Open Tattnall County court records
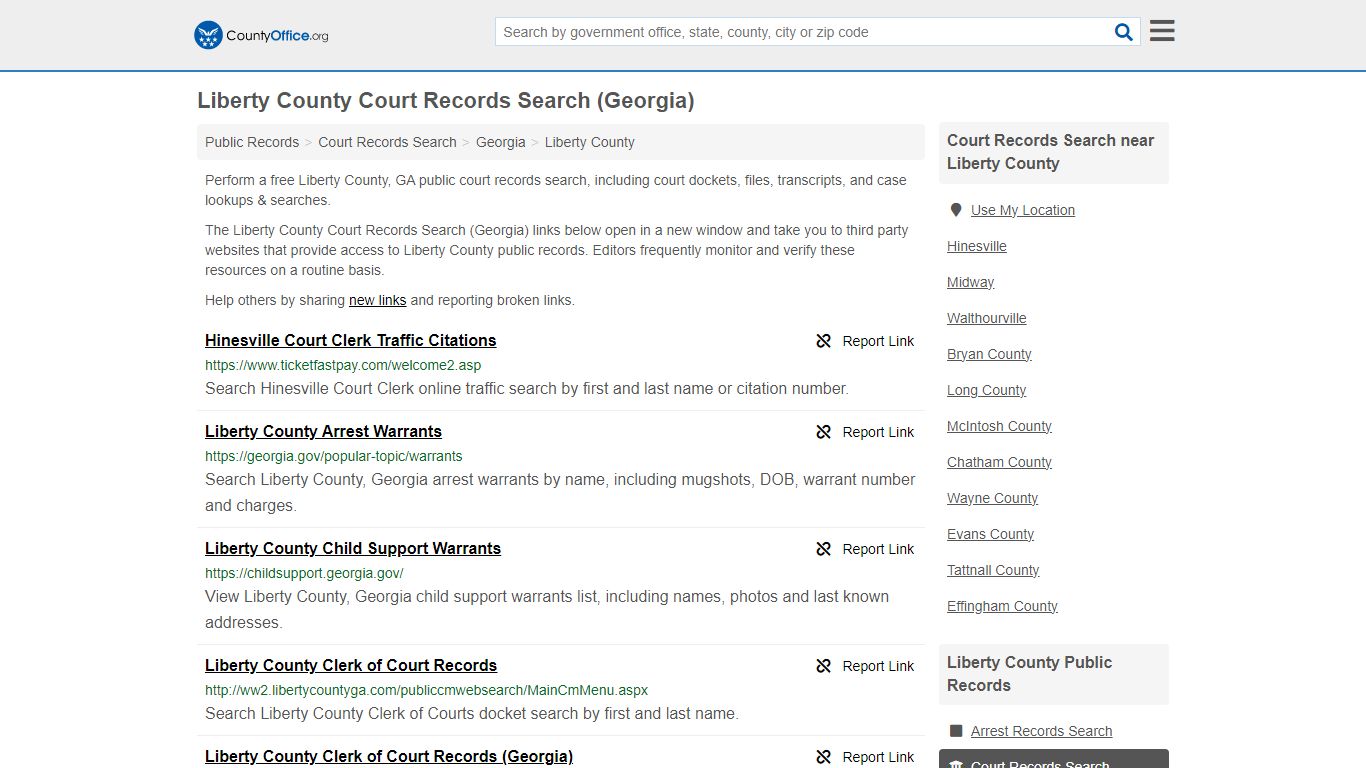Viewport: 1366px width, 768px height. [x=993, y=570]
